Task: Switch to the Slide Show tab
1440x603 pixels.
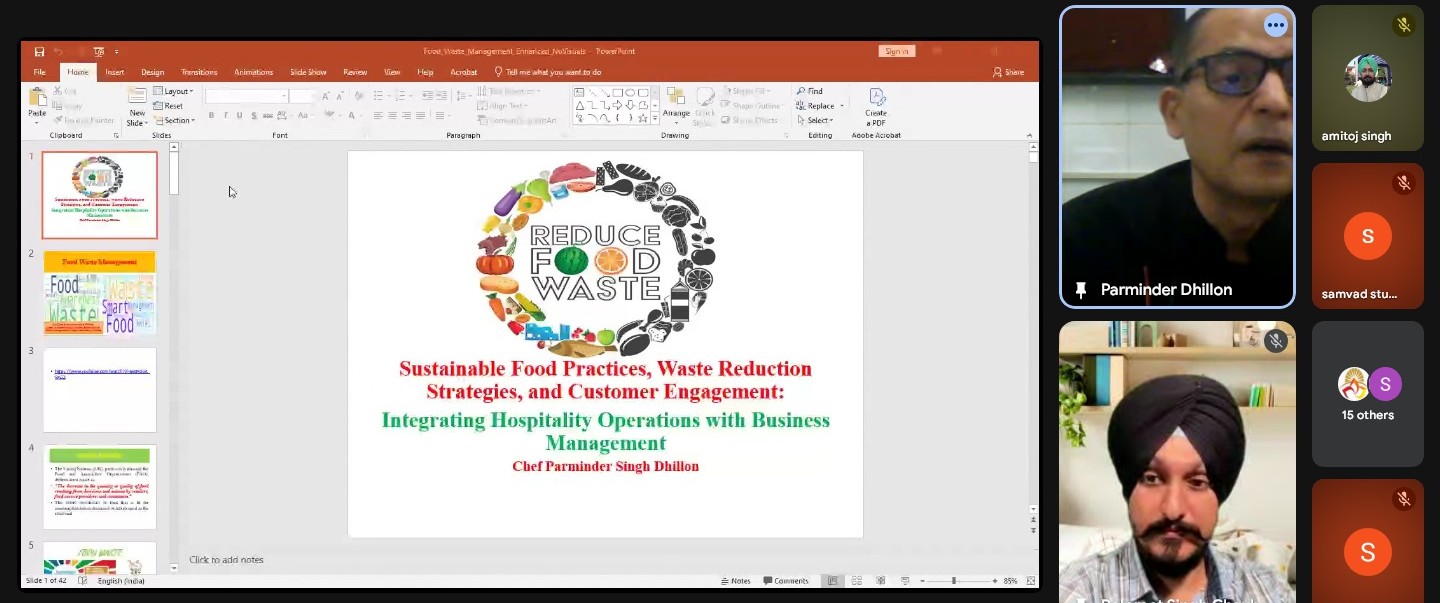Action: click(308, 72)
